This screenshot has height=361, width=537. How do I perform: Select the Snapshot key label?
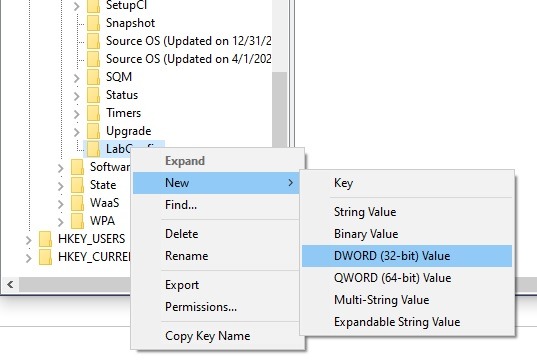(130, 23)
